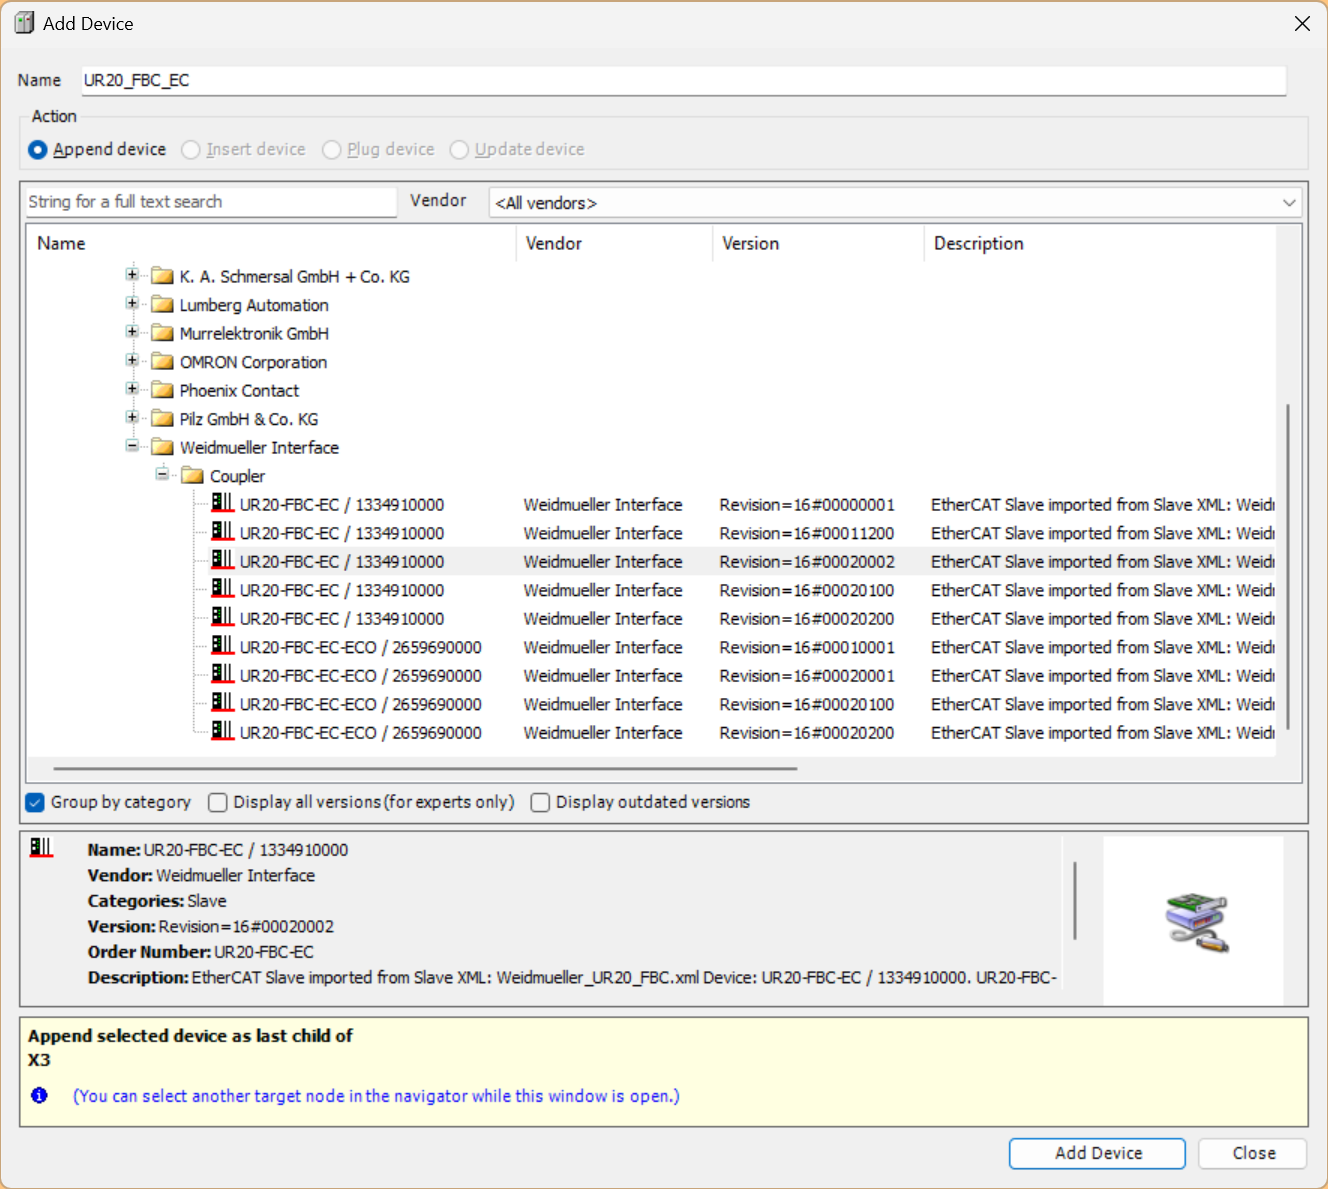Click device icon for UR20-FBC-EC revision 16#00000001
The width and height of the screenshot is (1328, 1189).
(222, 503)
